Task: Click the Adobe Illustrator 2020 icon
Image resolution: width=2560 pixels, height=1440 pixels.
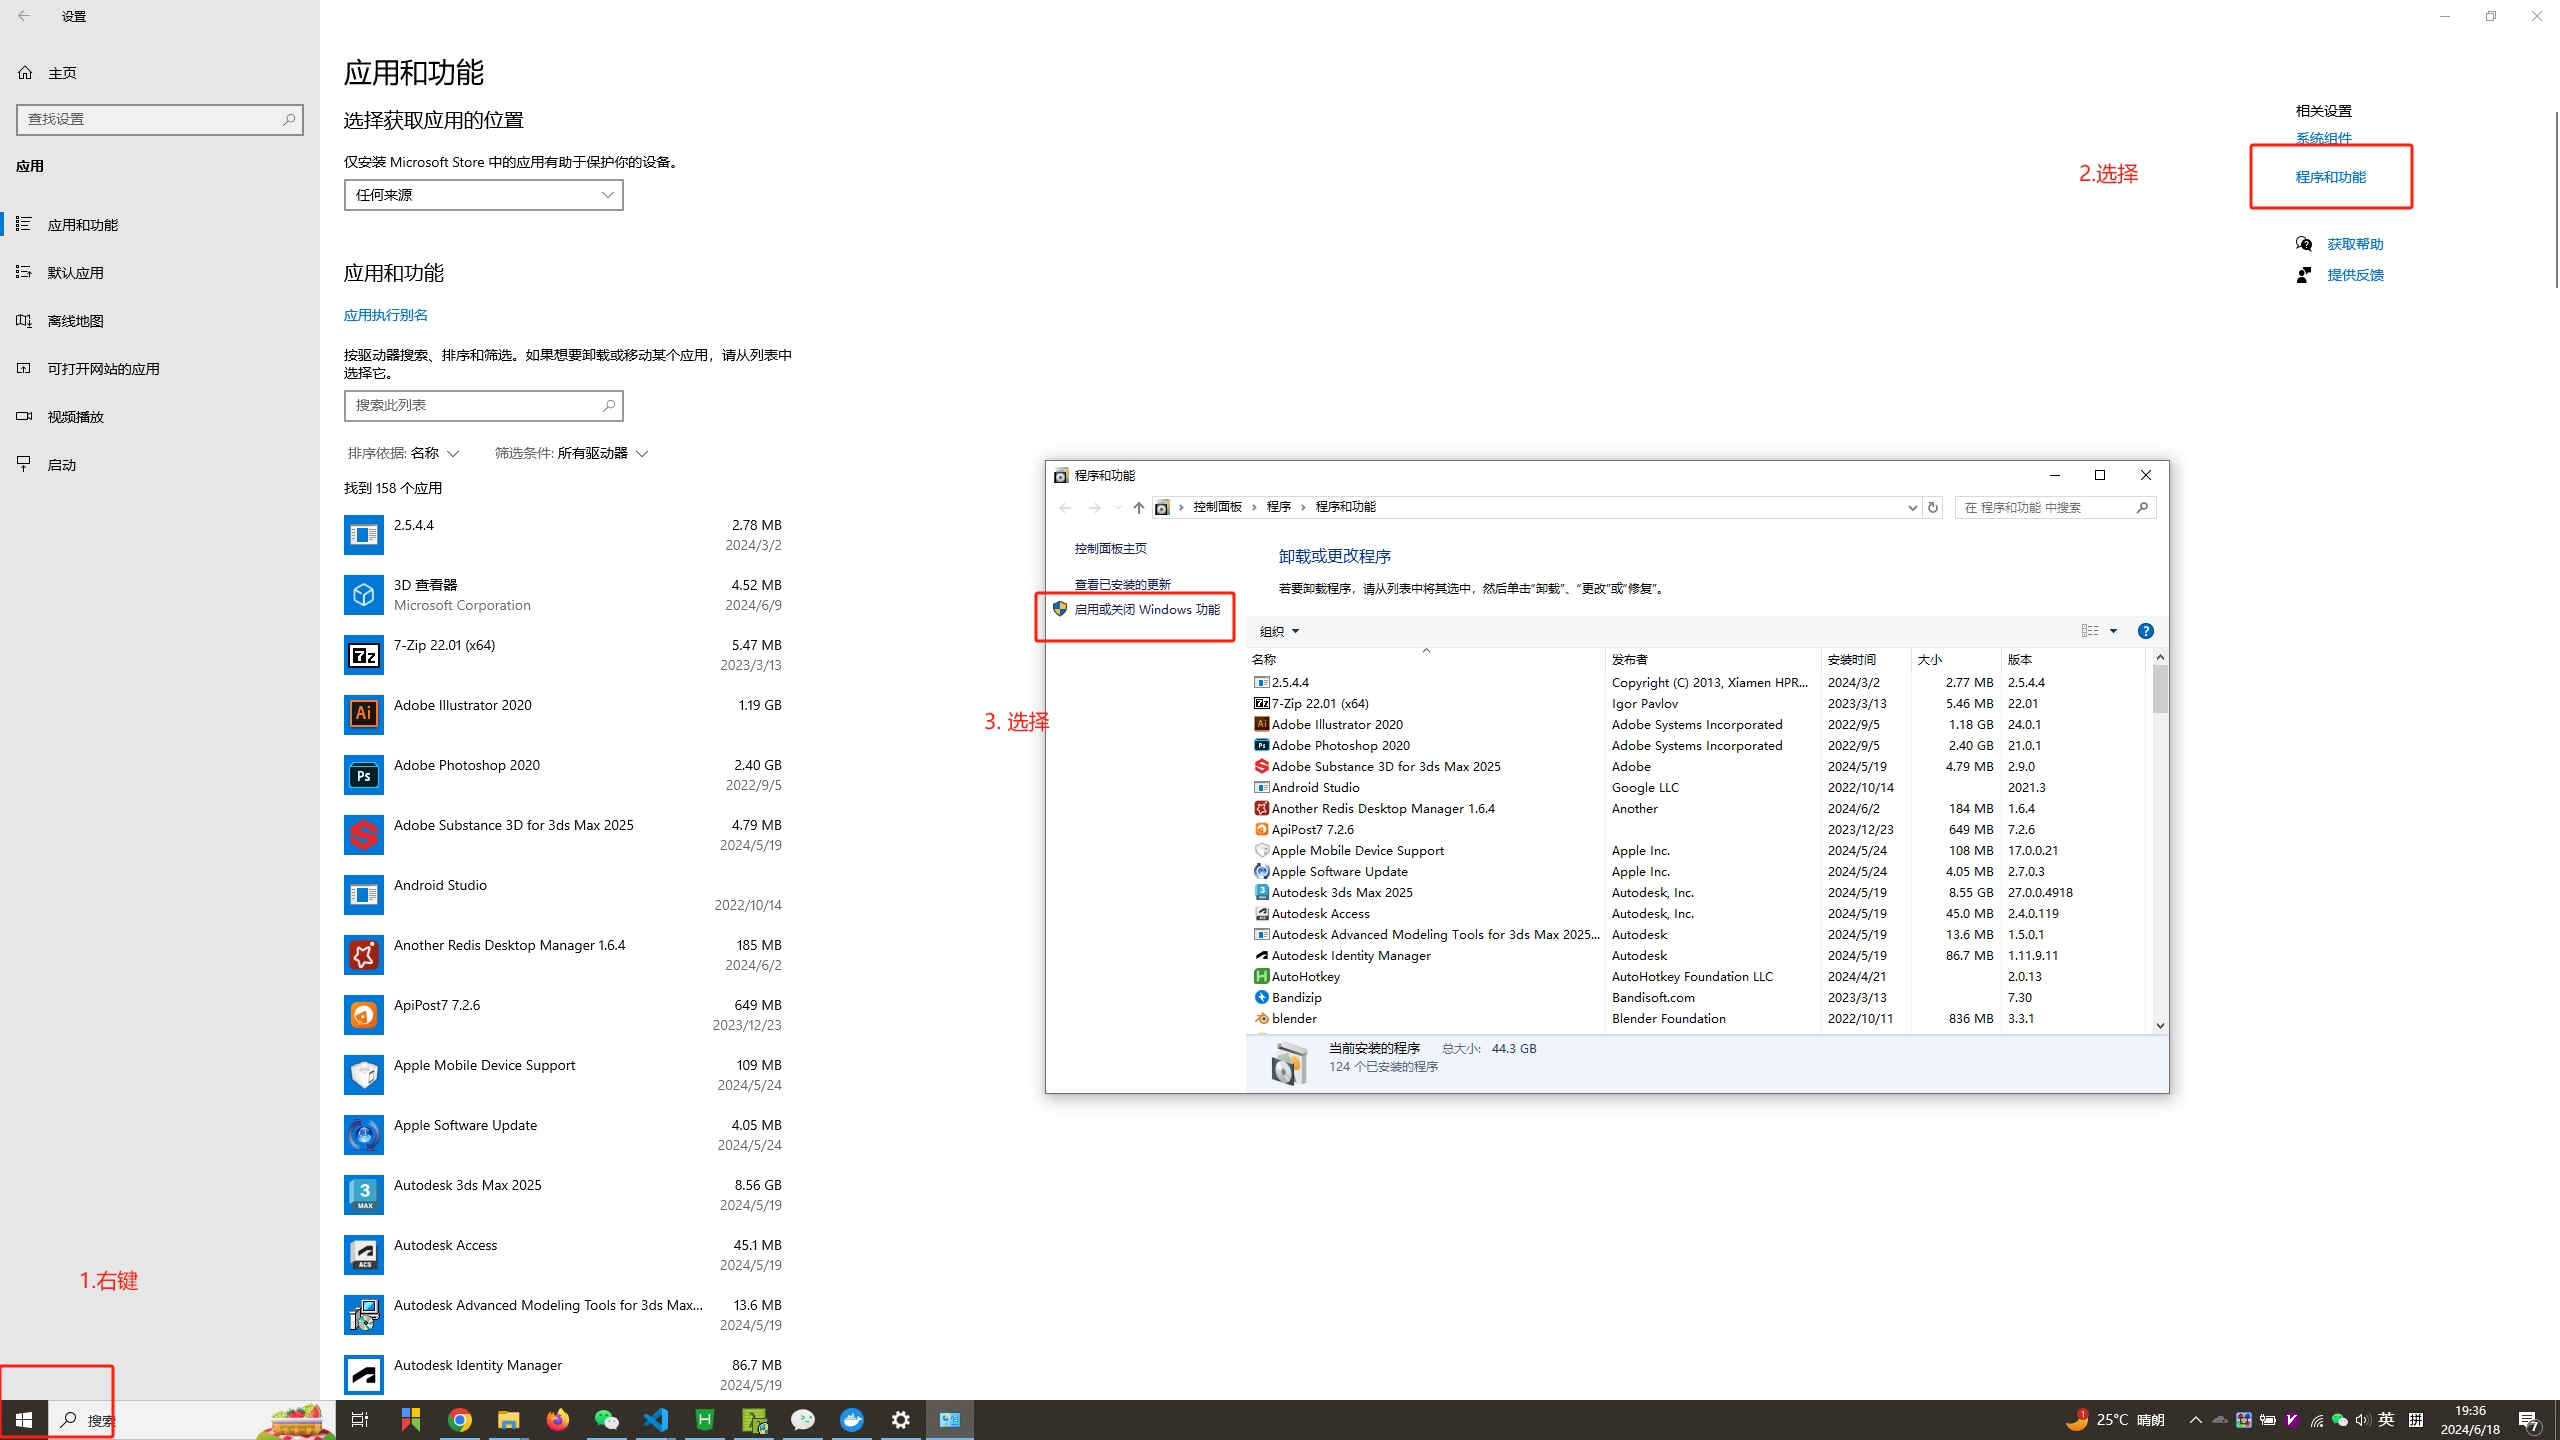Action: (363, 714)
